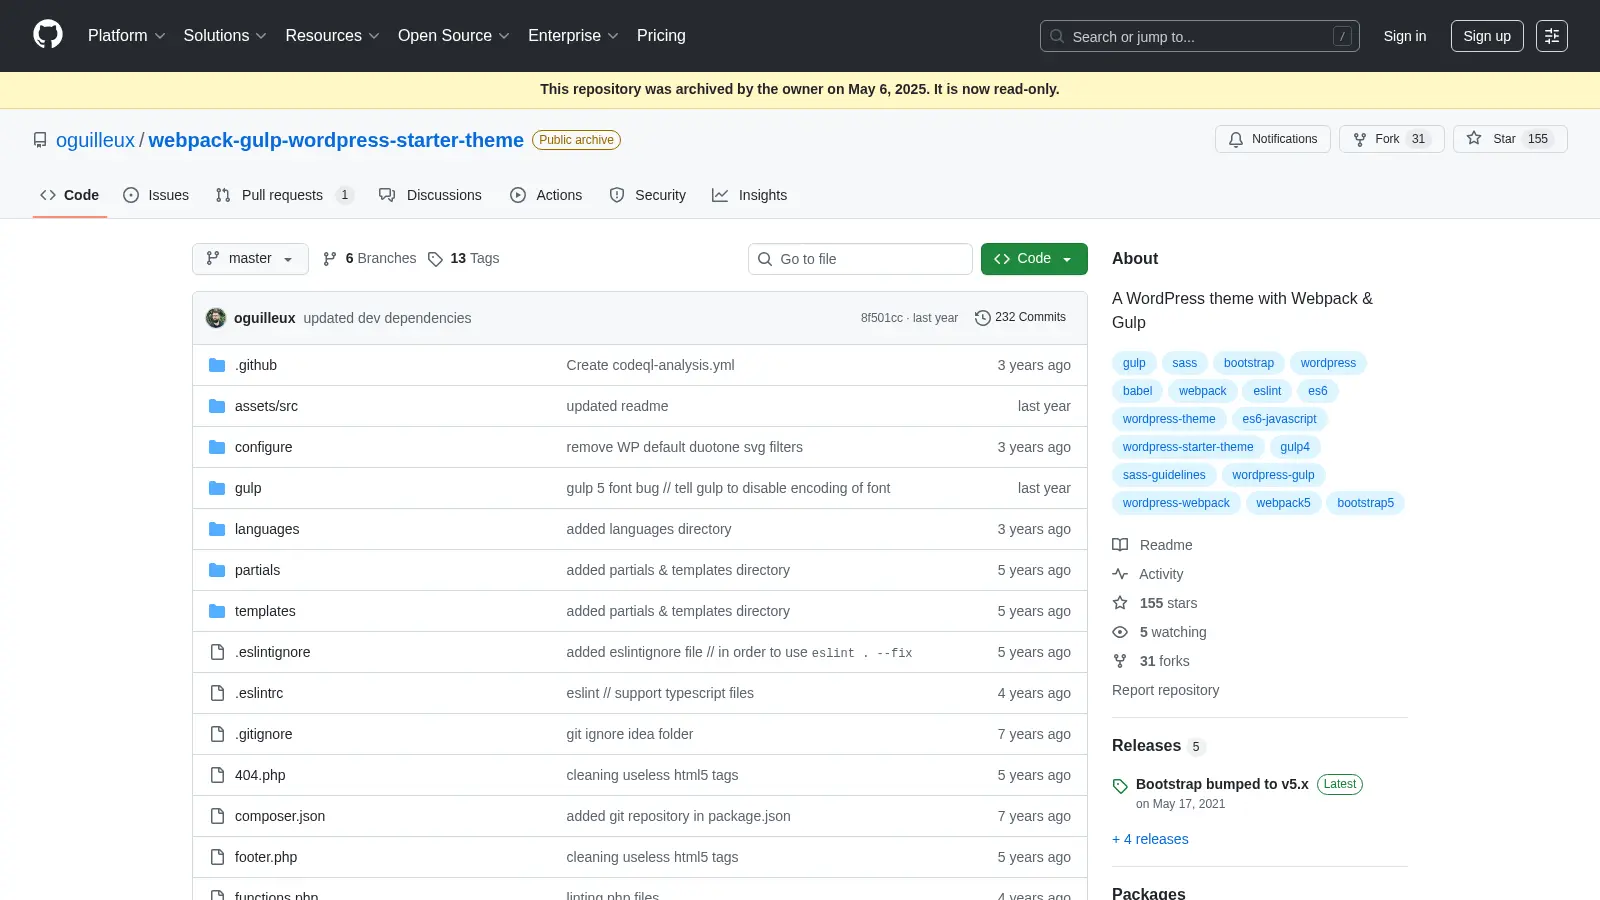Click the 404.php file icon
1600x900 pixels.
coord(217,775)
